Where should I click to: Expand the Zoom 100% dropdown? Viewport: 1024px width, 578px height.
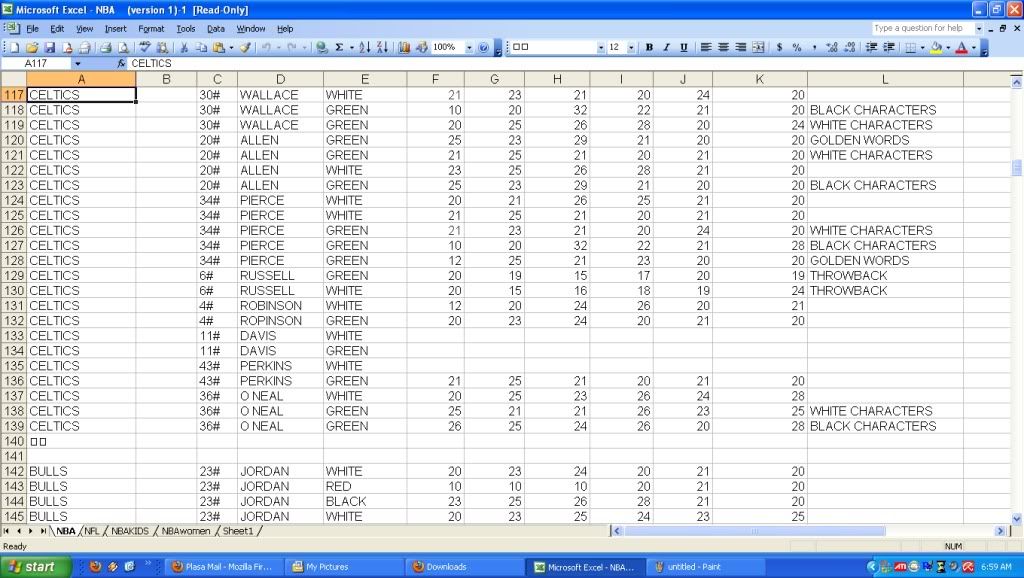click(x=469, y=47)
